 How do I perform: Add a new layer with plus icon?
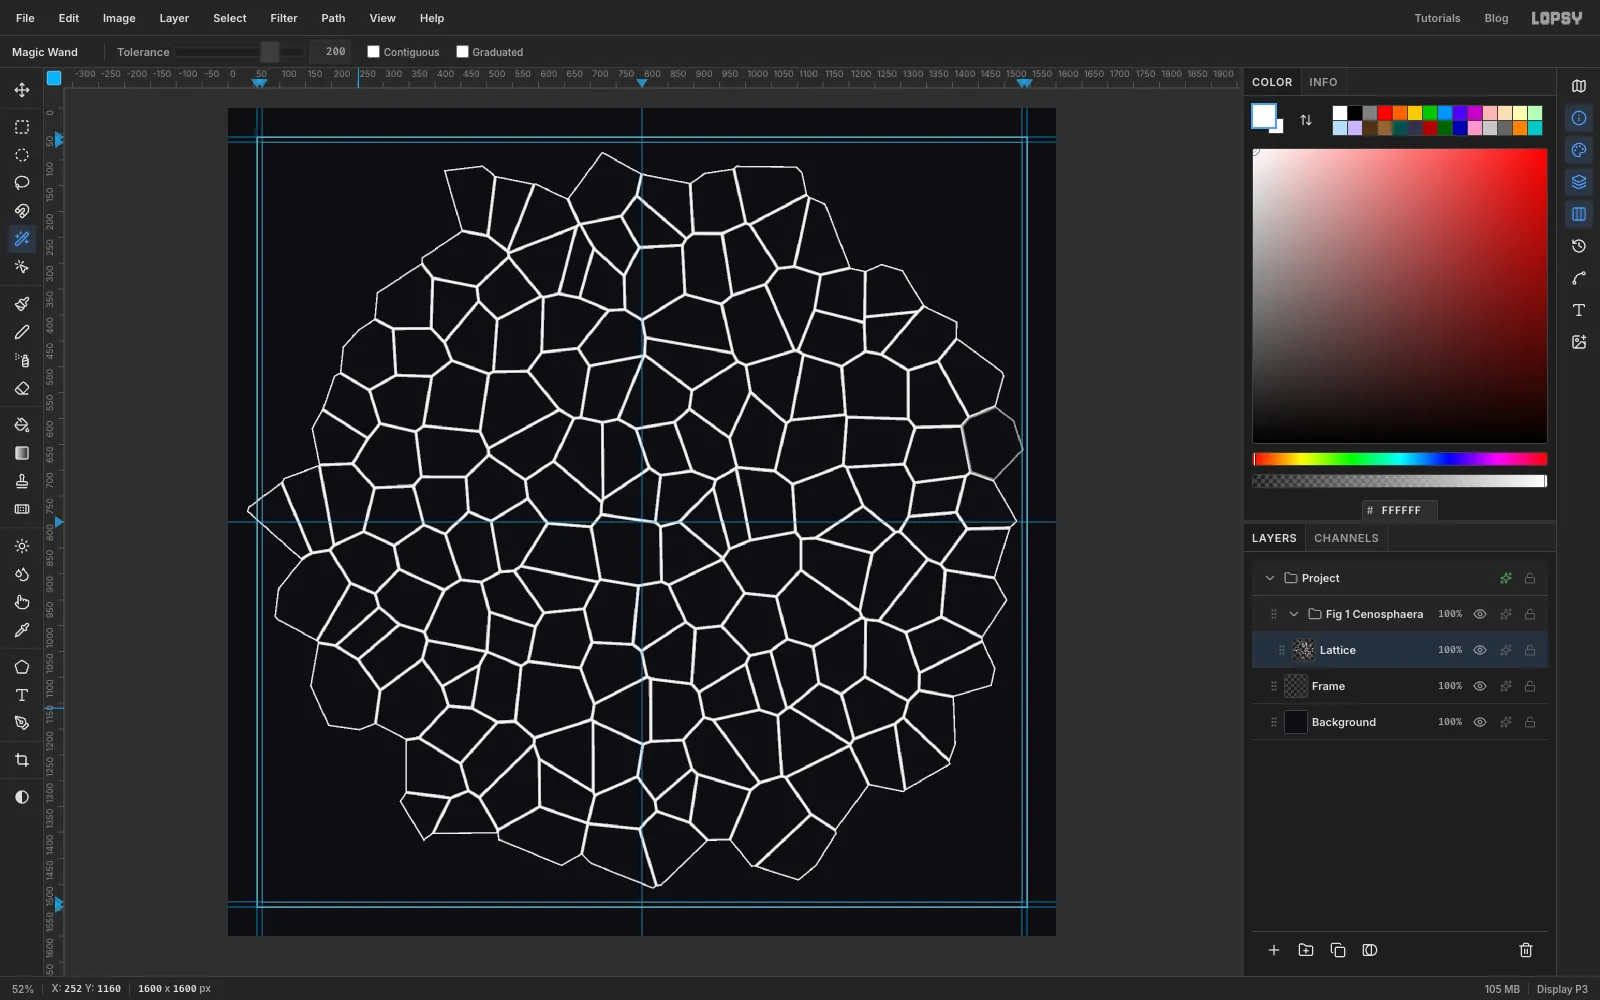point(1274,950)
